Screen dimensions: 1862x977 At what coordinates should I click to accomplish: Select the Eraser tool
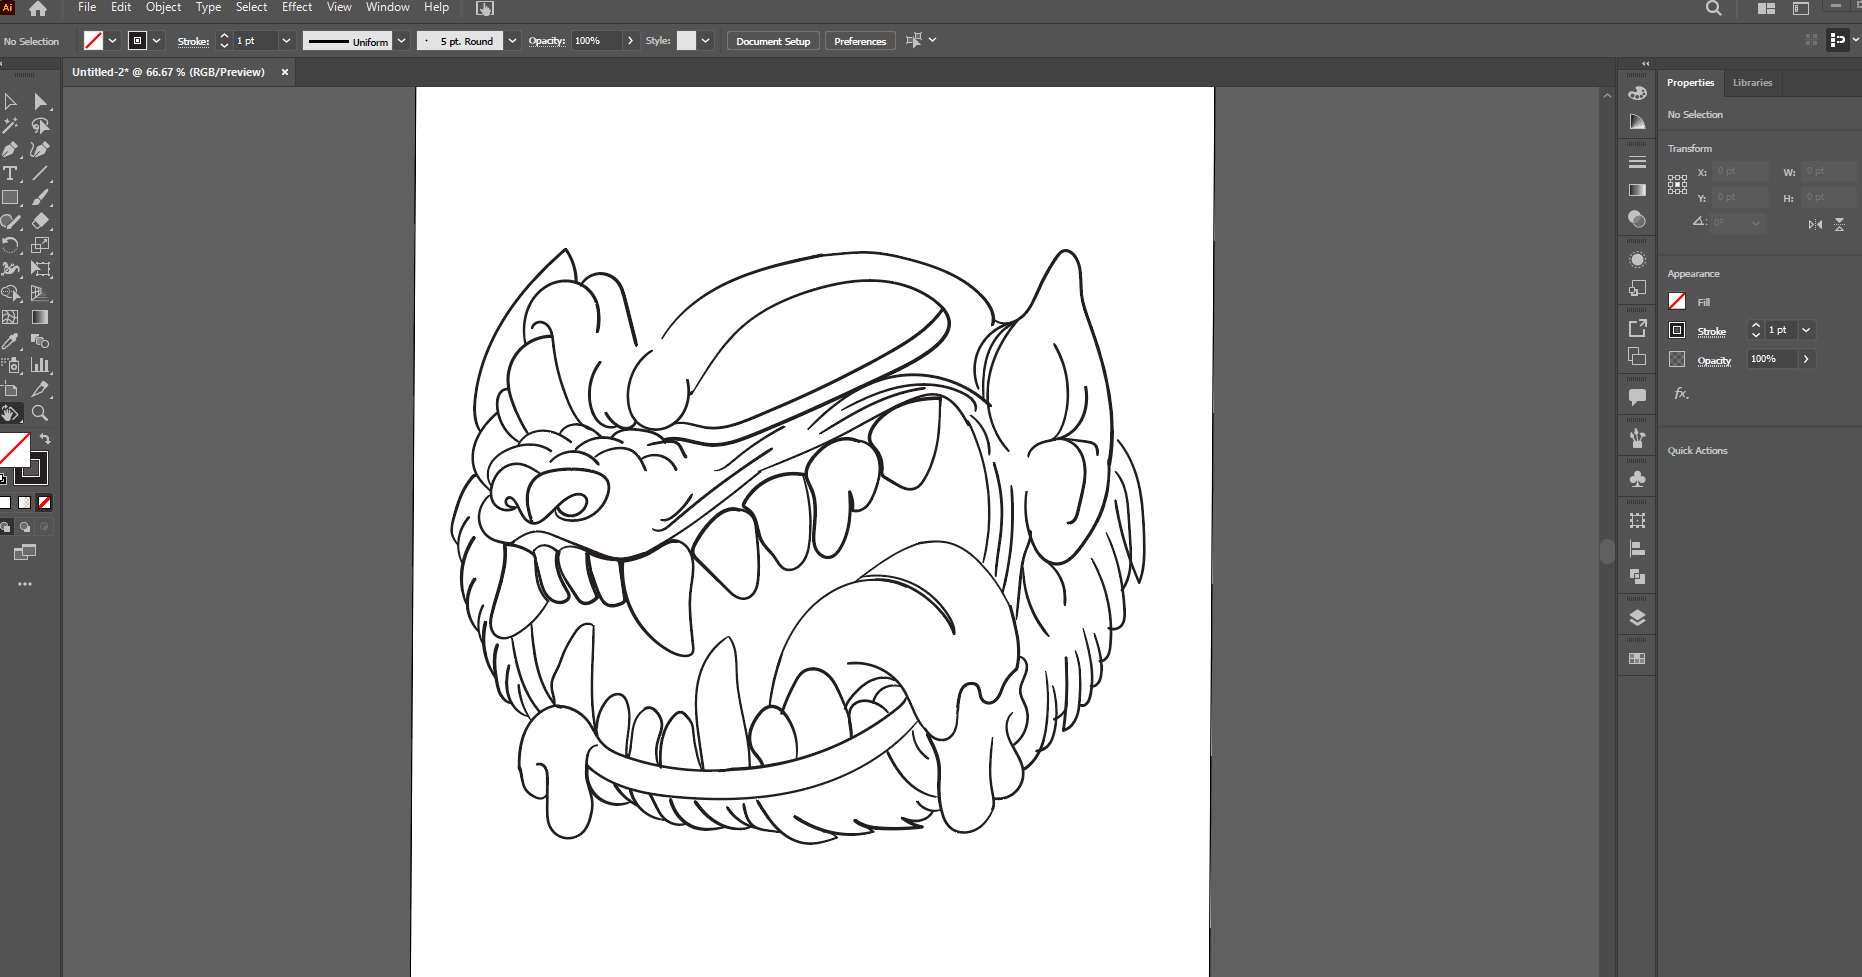[40, 222]
